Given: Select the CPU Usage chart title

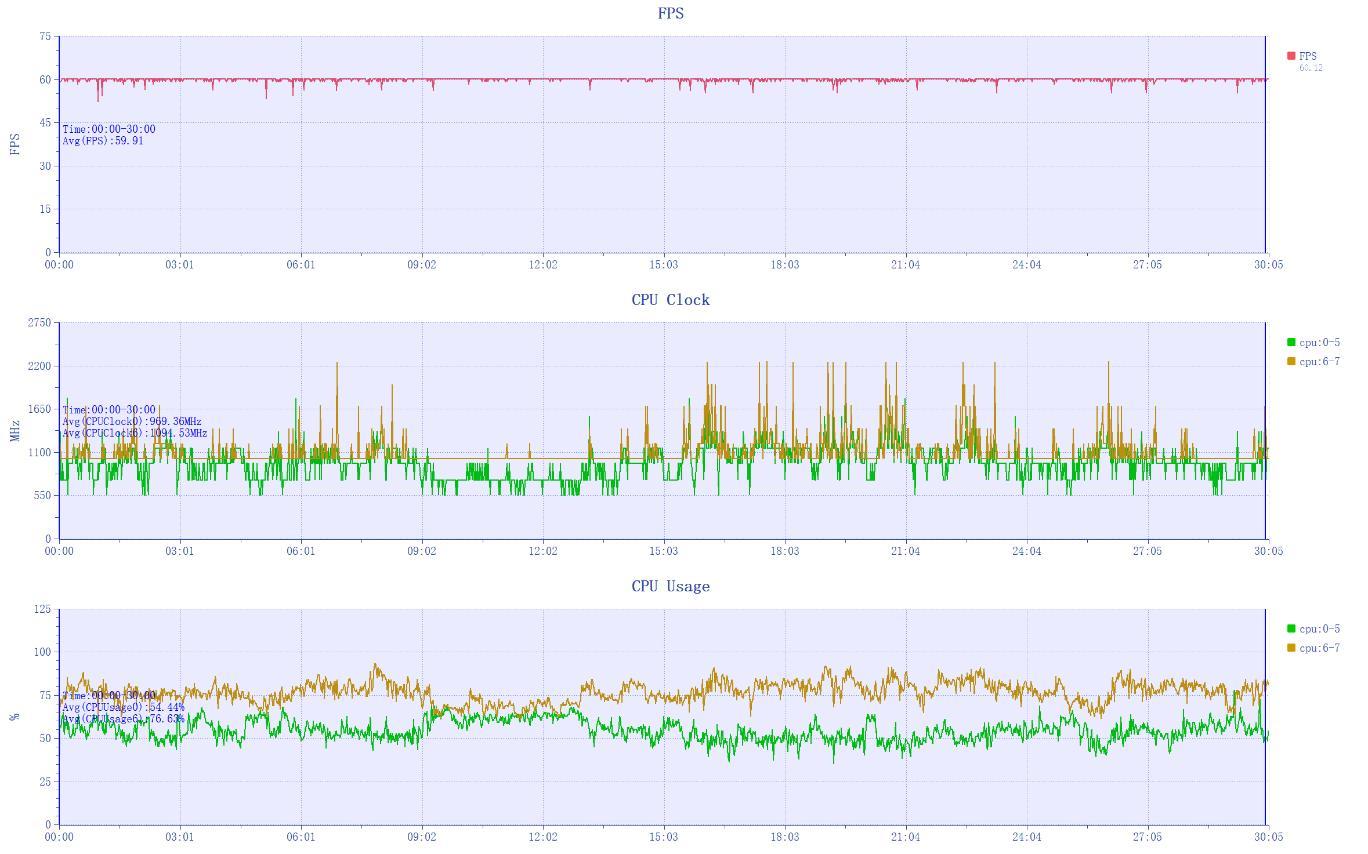Looking at the screenshot, I should pos(671,586).
